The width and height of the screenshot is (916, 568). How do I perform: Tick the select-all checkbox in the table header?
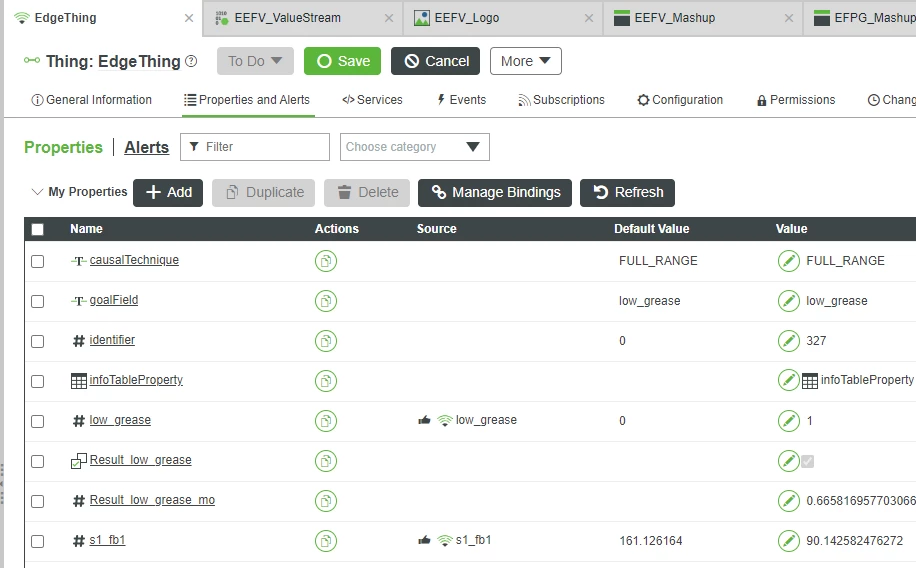(37, 229)
